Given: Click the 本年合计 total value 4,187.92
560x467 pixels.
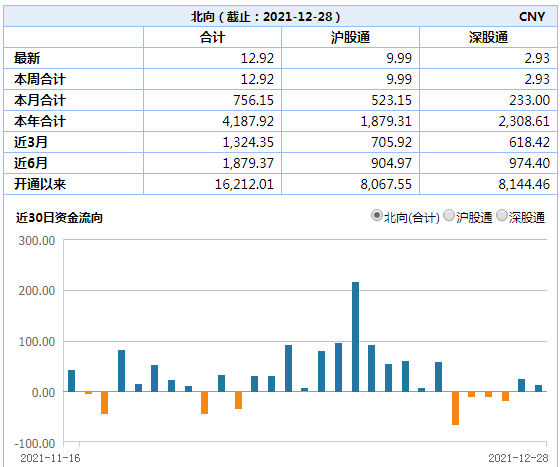Looking at the screenshot, I should point(248,121).
